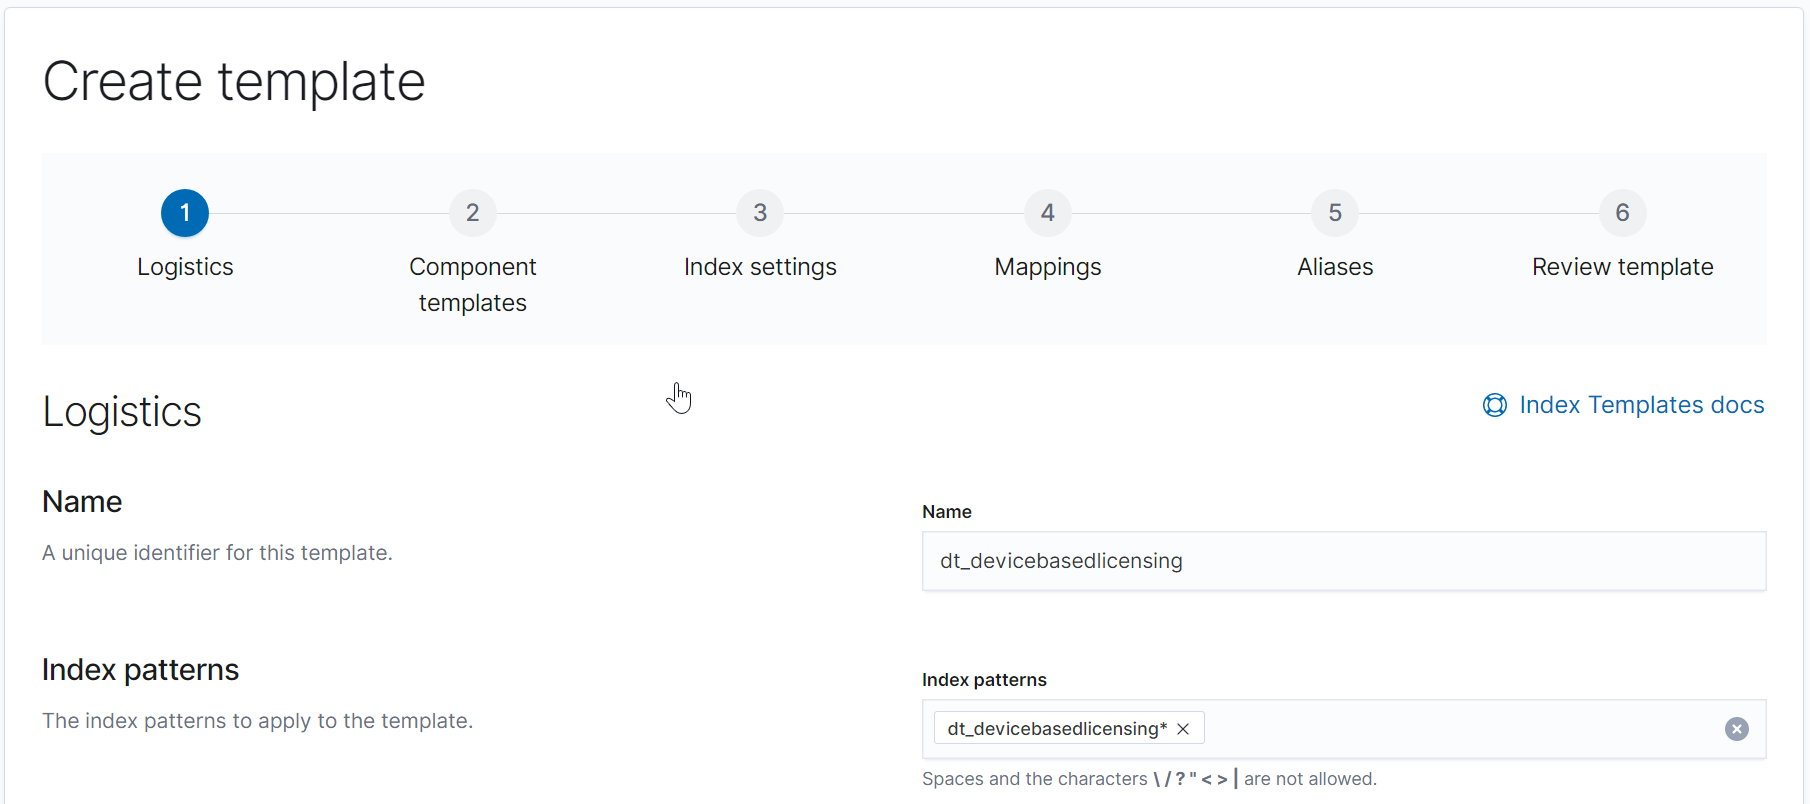Remove the dt_devicebasedlicensing* pattern chip
This screenshot has width=1810, height=804.
(1184, 729)
